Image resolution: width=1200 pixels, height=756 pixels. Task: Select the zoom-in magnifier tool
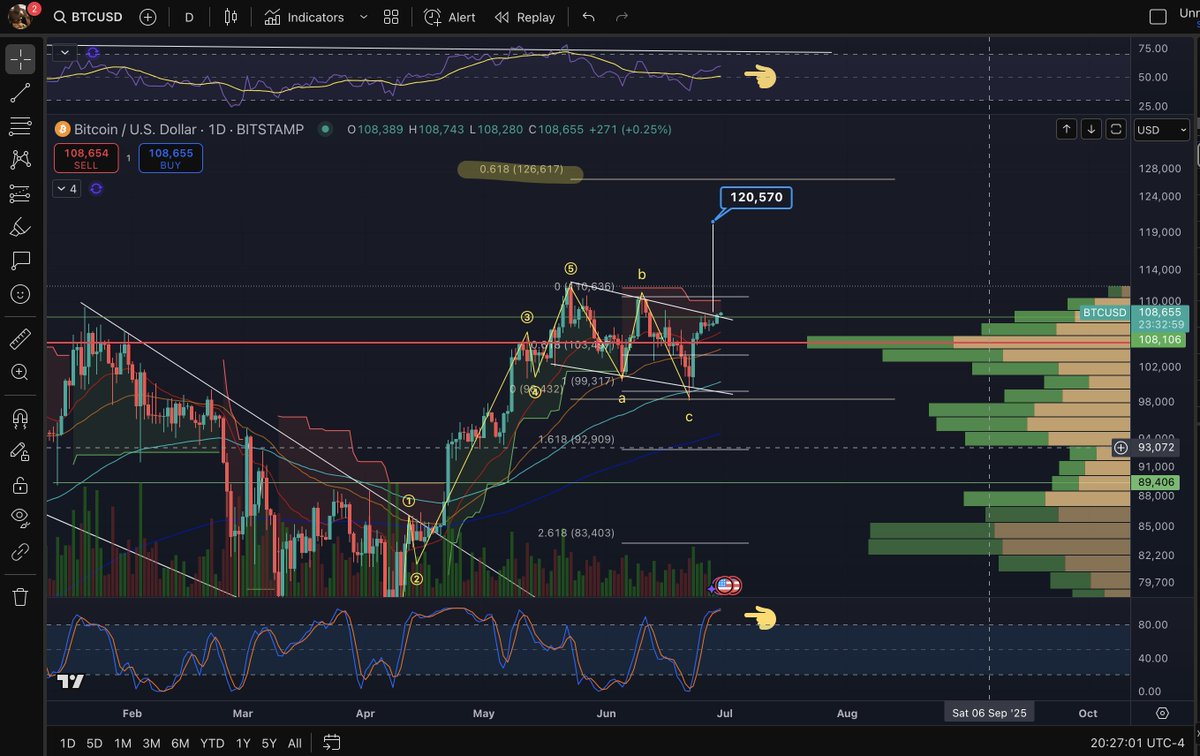click(x=20, y=371)
